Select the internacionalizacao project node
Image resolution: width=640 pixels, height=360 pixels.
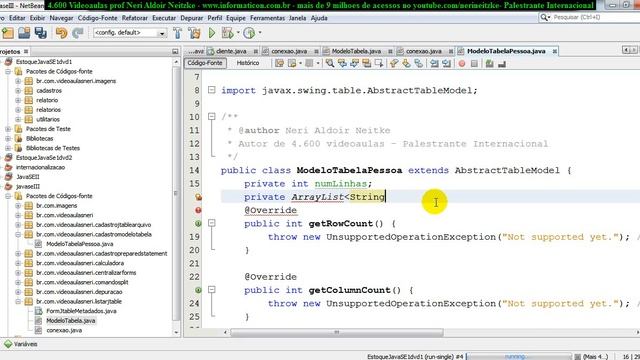tap(40, 167)
